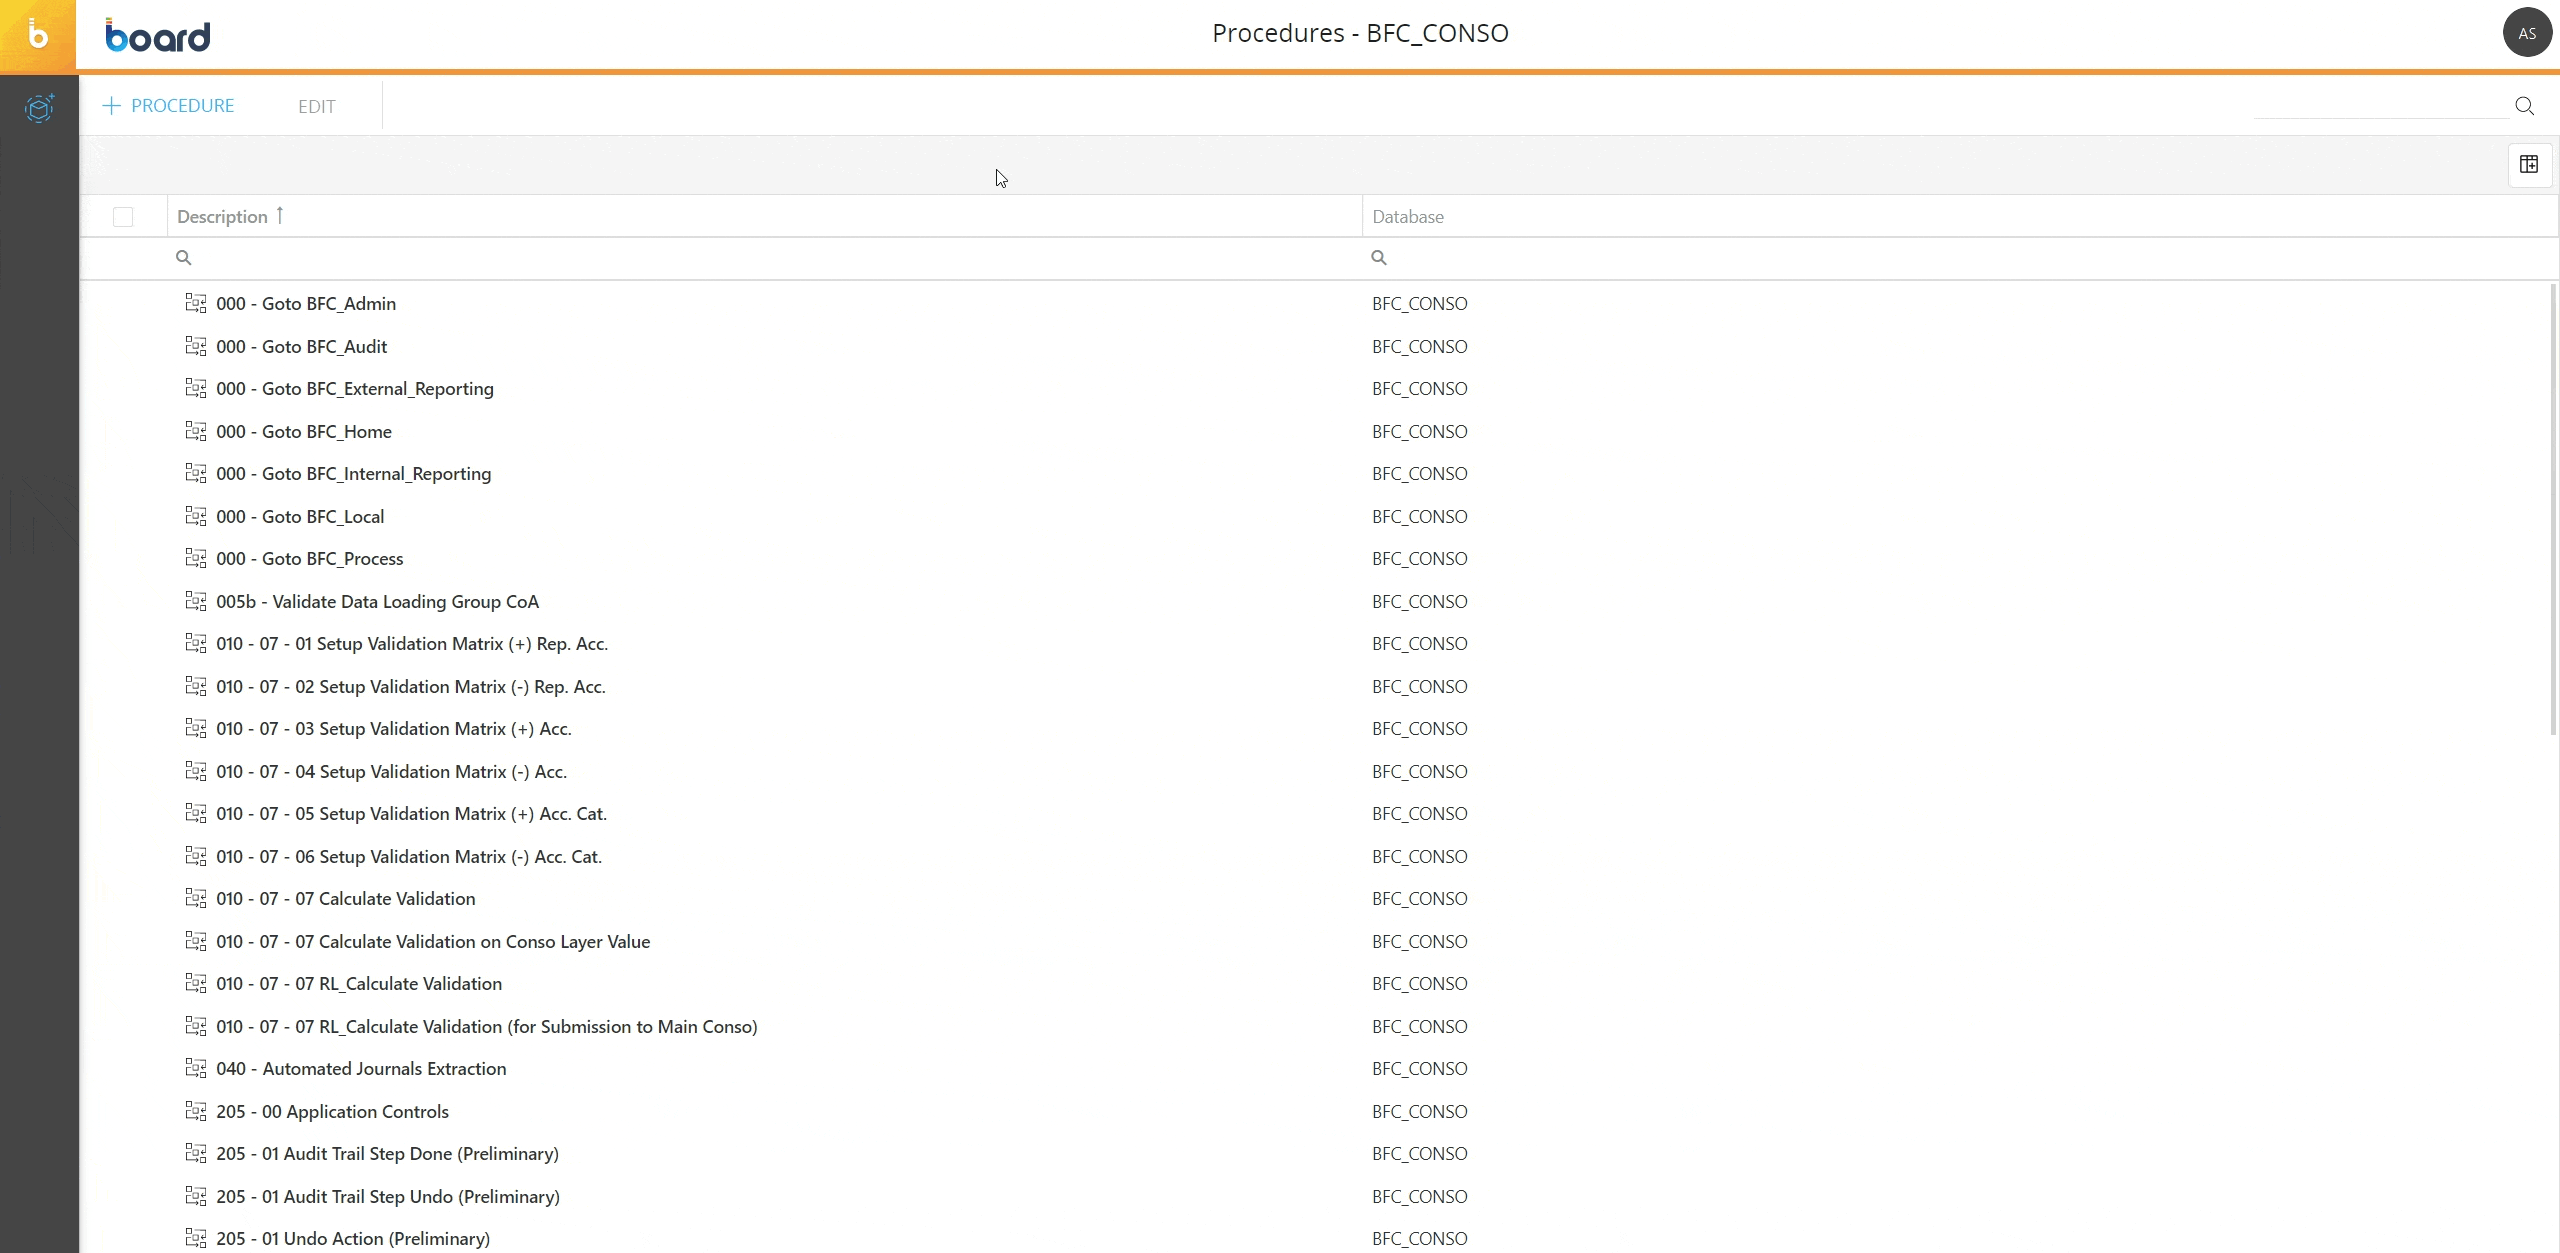Open the data model cube icon in sidebar
Image resolution: width=2560 pixels, height=1253 pixels.
coord(39,107)
